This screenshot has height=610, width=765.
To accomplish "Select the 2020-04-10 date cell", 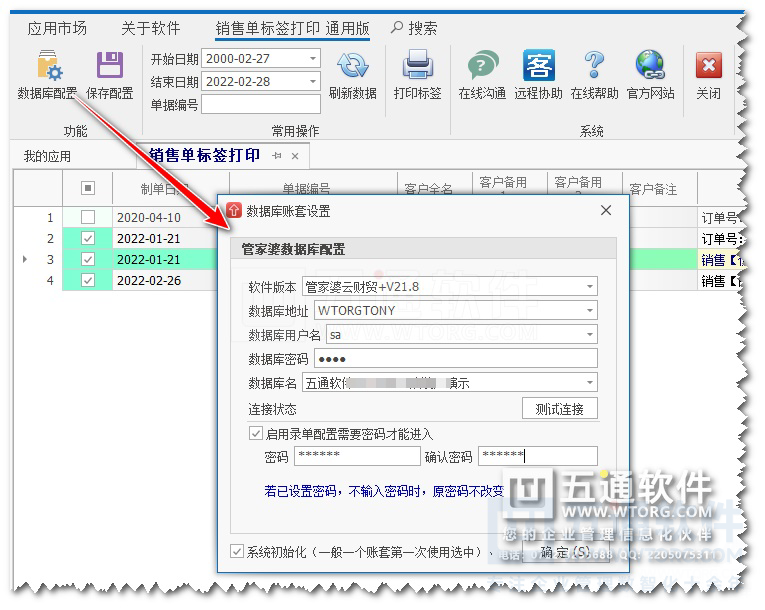I will coord(164,217).
